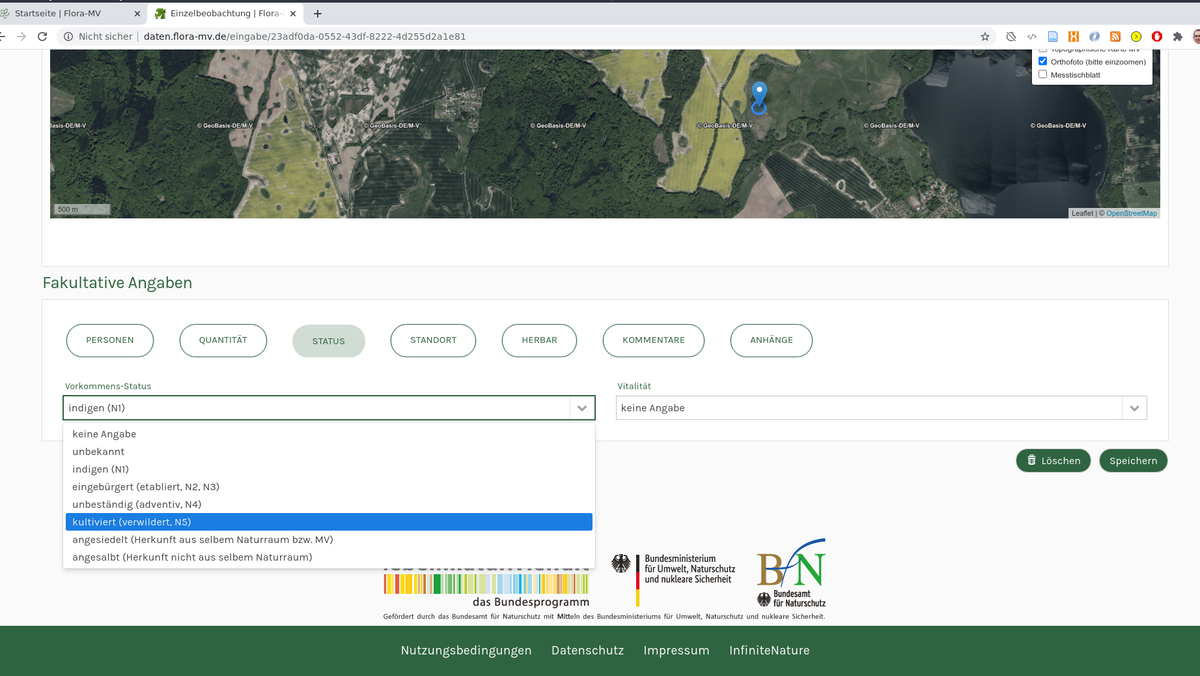Choose 'angesiedelt (Herkunft aus selbem Naturraum bzw. MV)'
The width and height of the screenshot is (1200, 676).
pos(329,539)
